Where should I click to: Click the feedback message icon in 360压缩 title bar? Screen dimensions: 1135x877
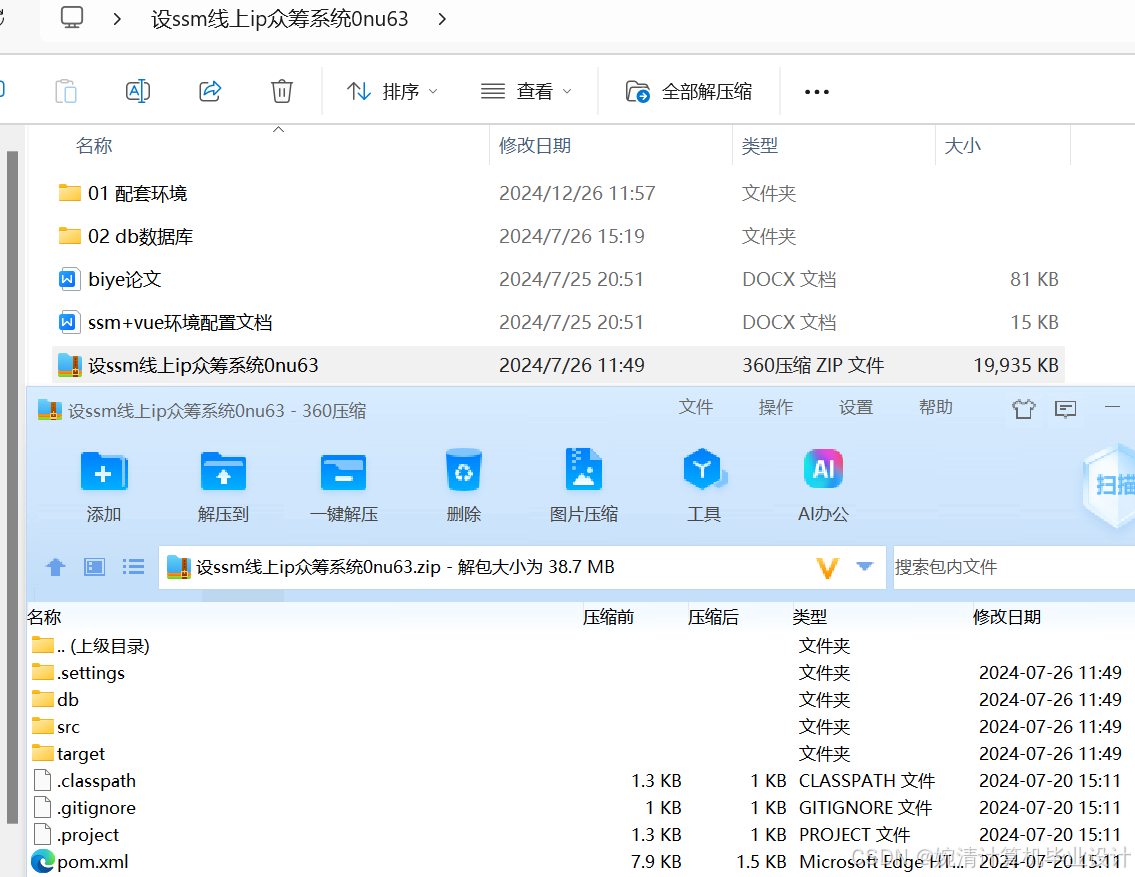pyautogui.click(x=1066, y=410)
